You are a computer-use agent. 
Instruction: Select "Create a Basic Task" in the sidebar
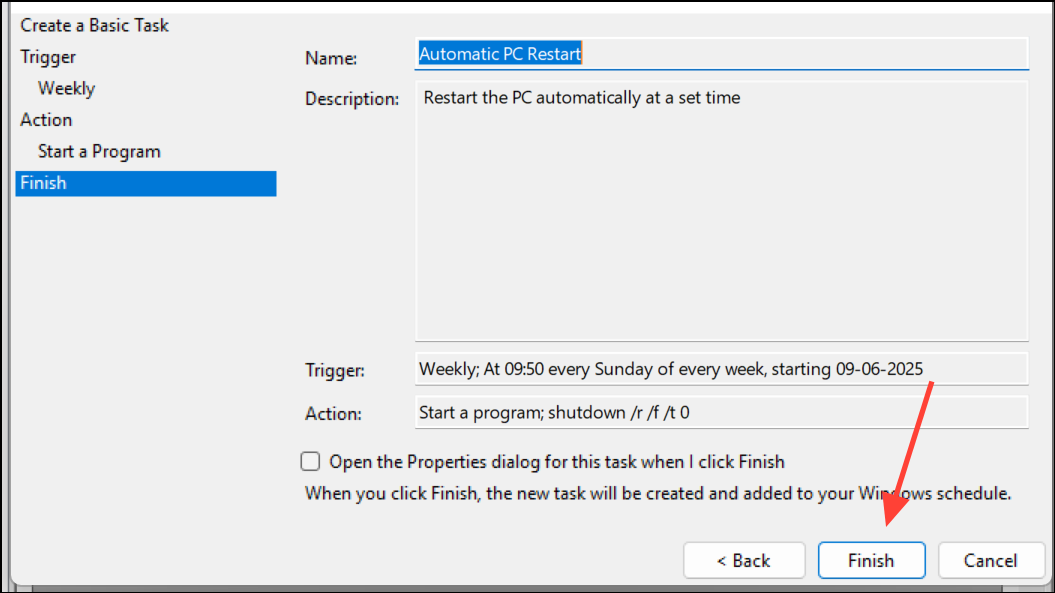tap(94, 25)
